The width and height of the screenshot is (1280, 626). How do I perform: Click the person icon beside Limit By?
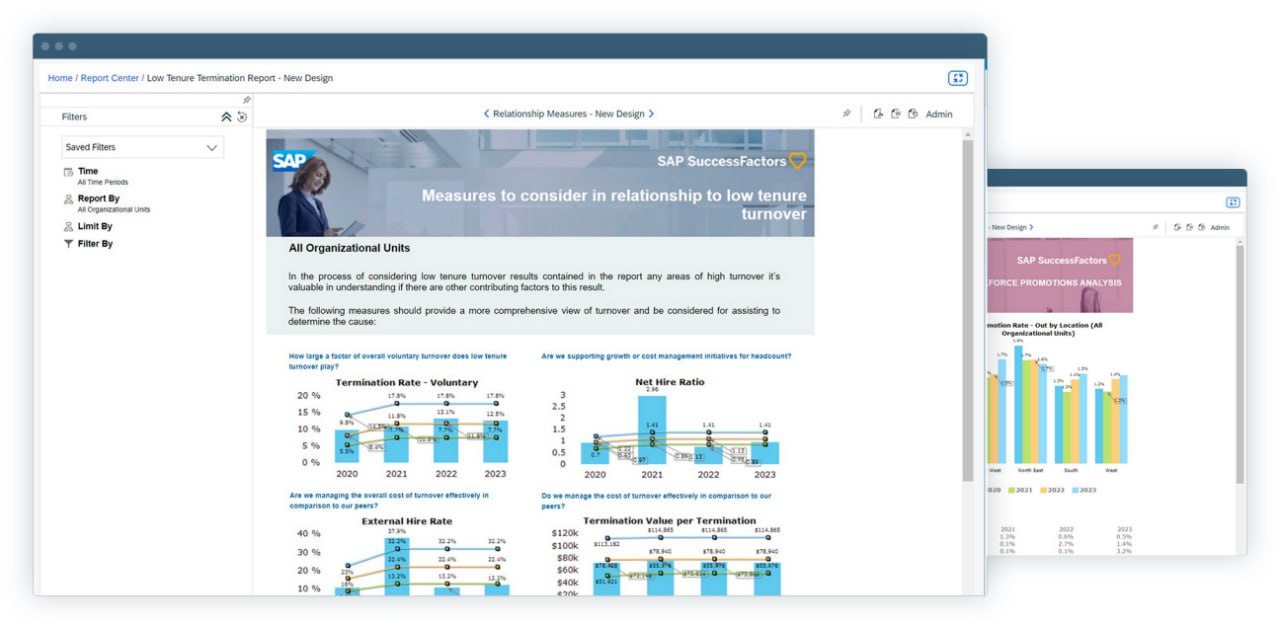[68, 227]
